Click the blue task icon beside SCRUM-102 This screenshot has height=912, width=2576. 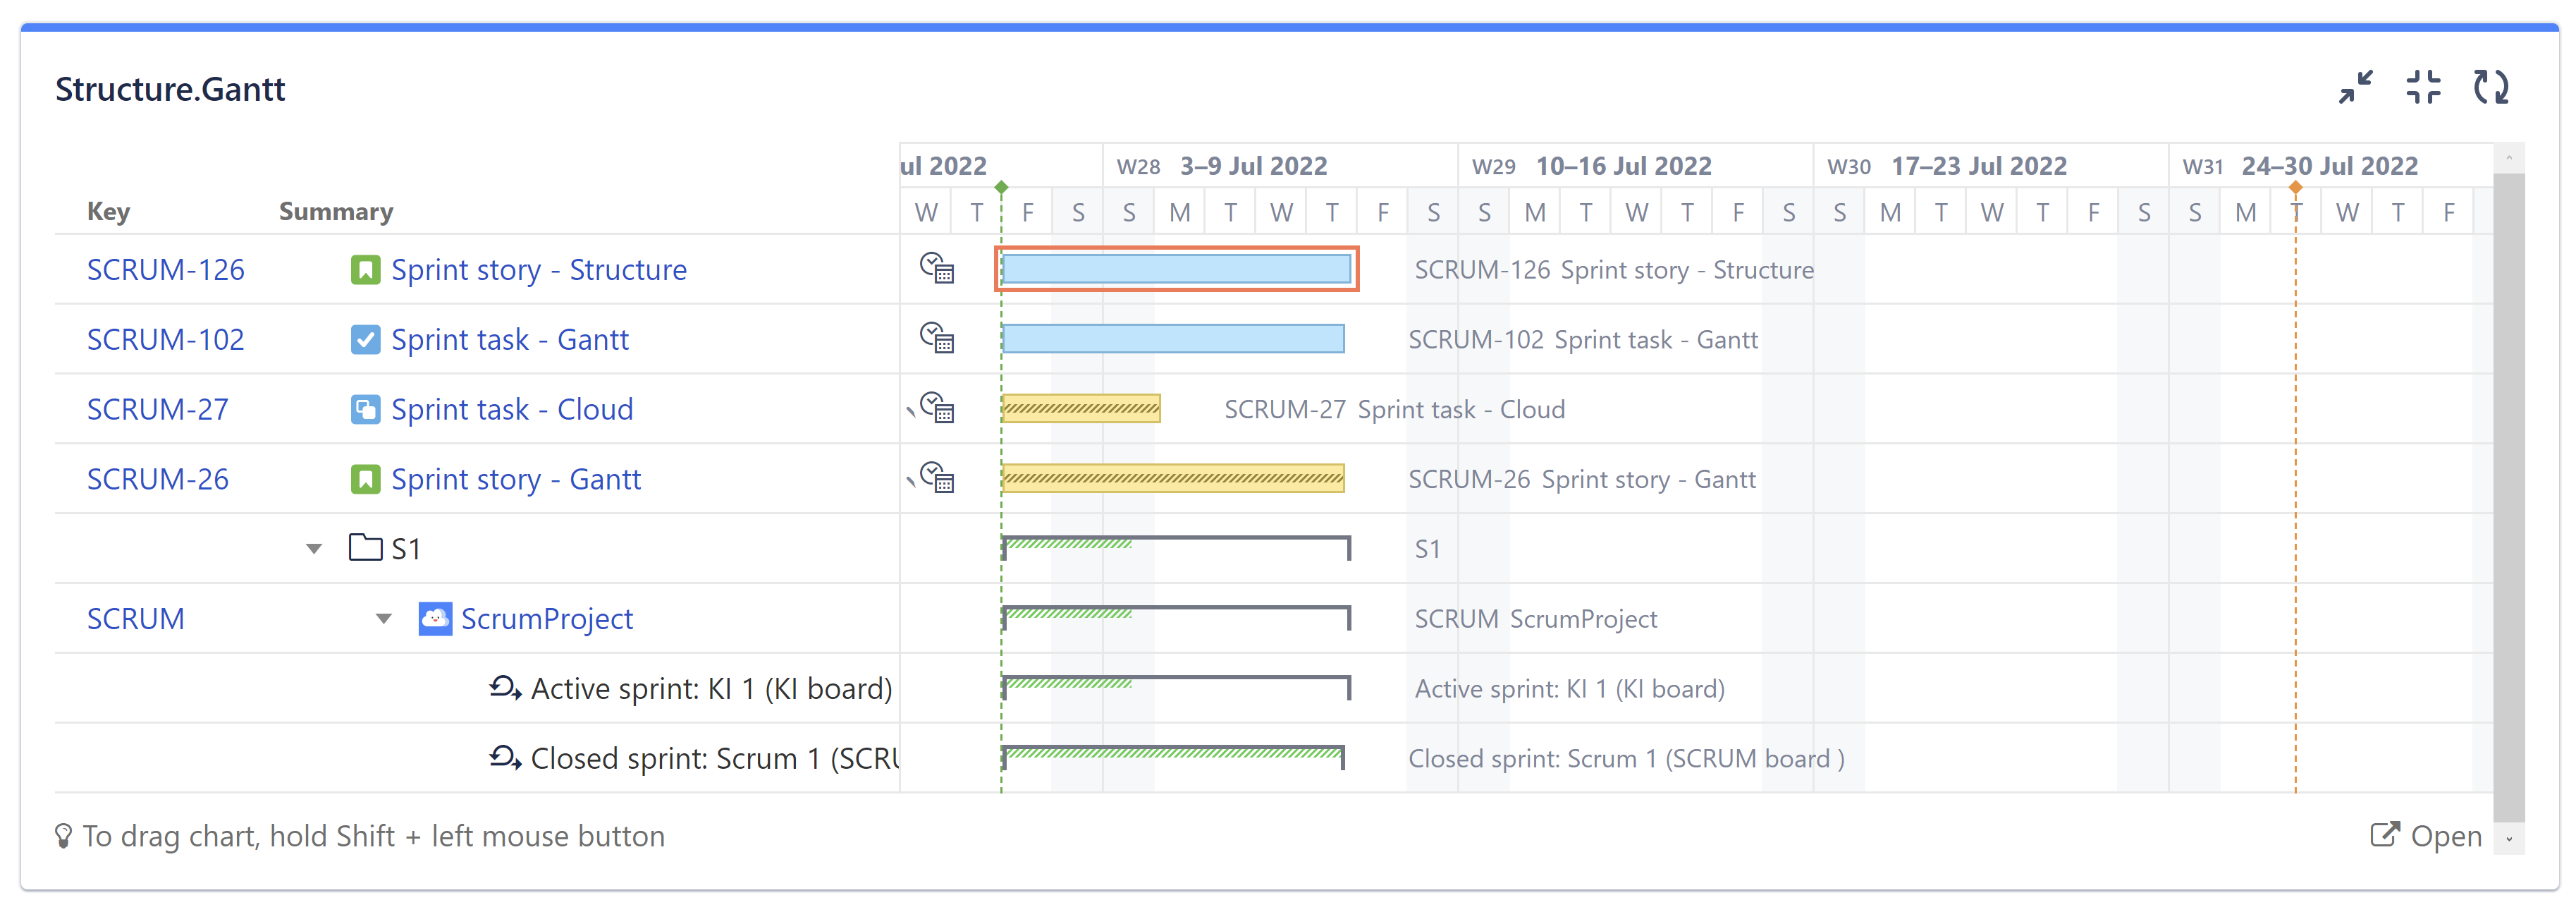(365, 339)
